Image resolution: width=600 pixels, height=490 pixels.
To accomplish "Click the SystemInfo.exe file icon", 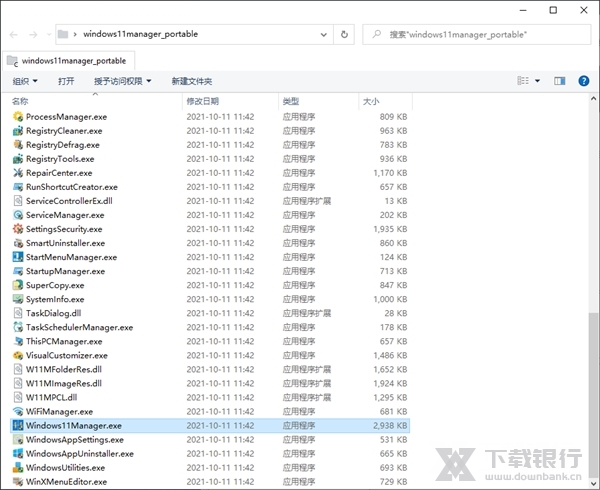I will [x=18, y=299].
